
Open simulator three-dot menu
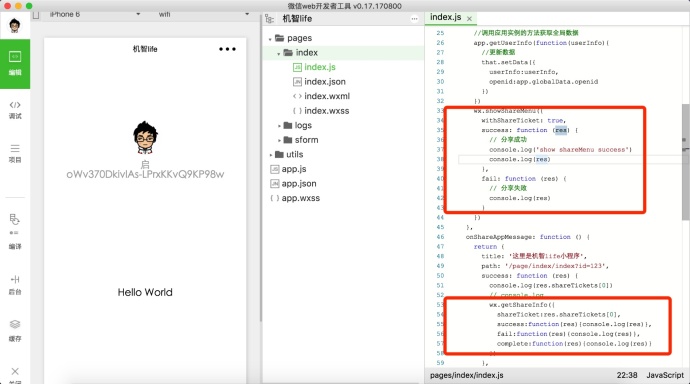coord(227,49)
